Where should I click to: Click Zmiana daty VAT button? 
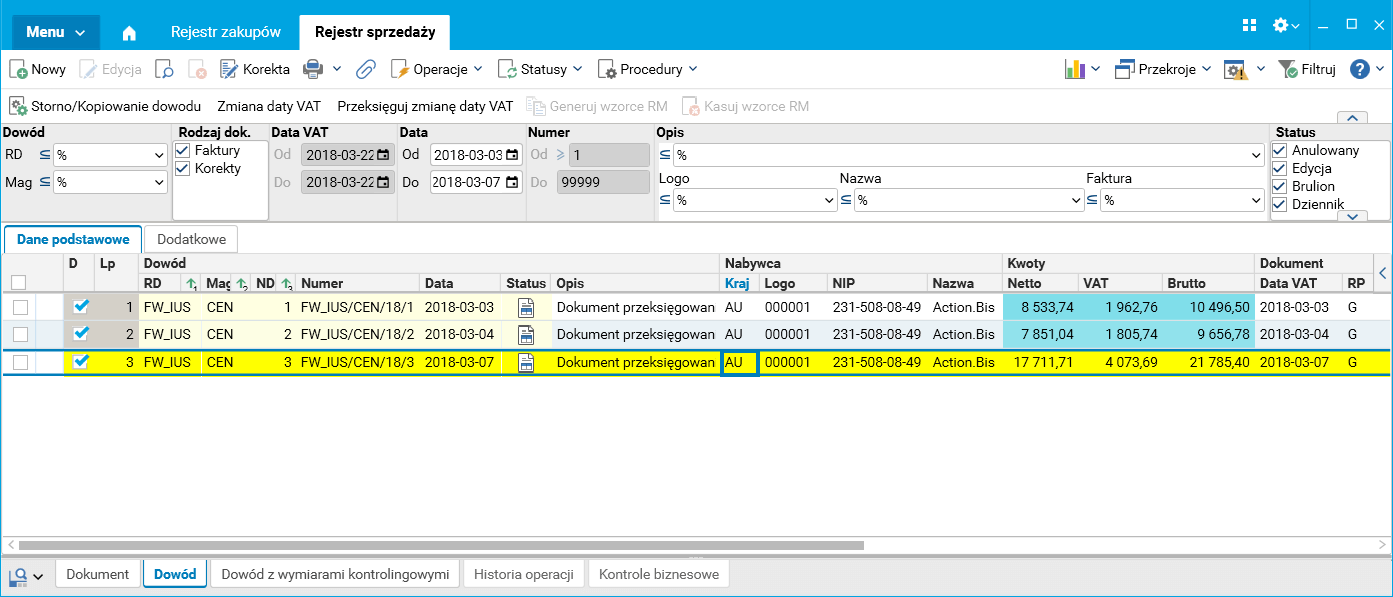[269, 106]
